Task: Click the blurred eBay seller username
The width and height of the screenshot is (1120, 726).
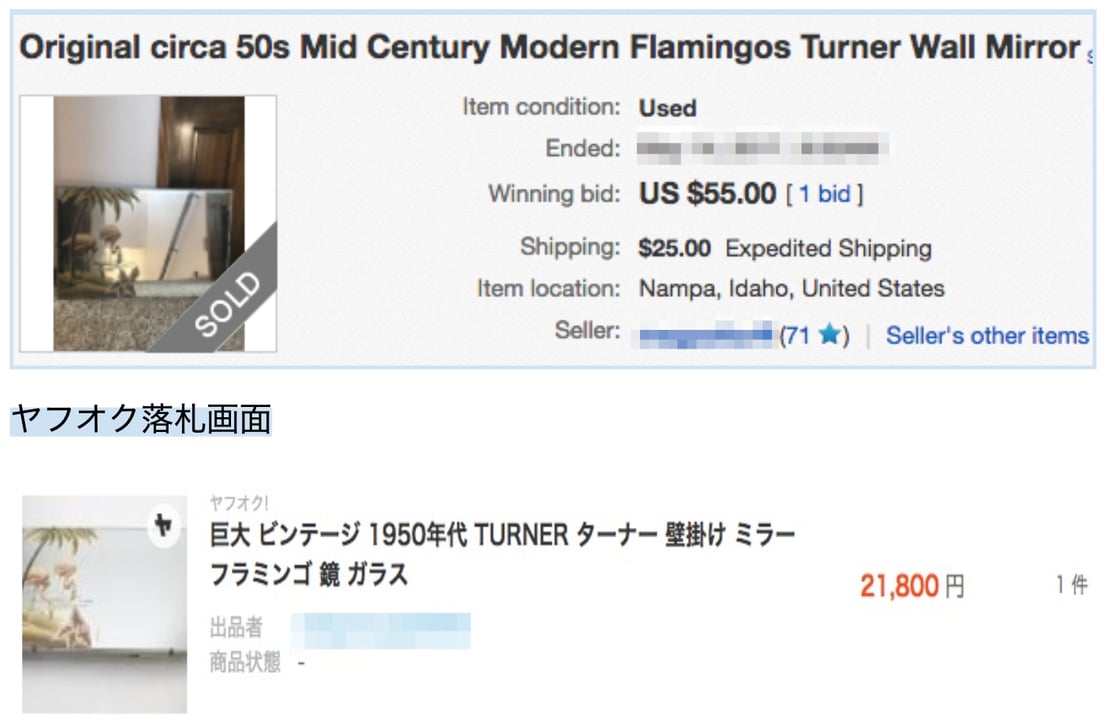Action: (x=706, y=334)
